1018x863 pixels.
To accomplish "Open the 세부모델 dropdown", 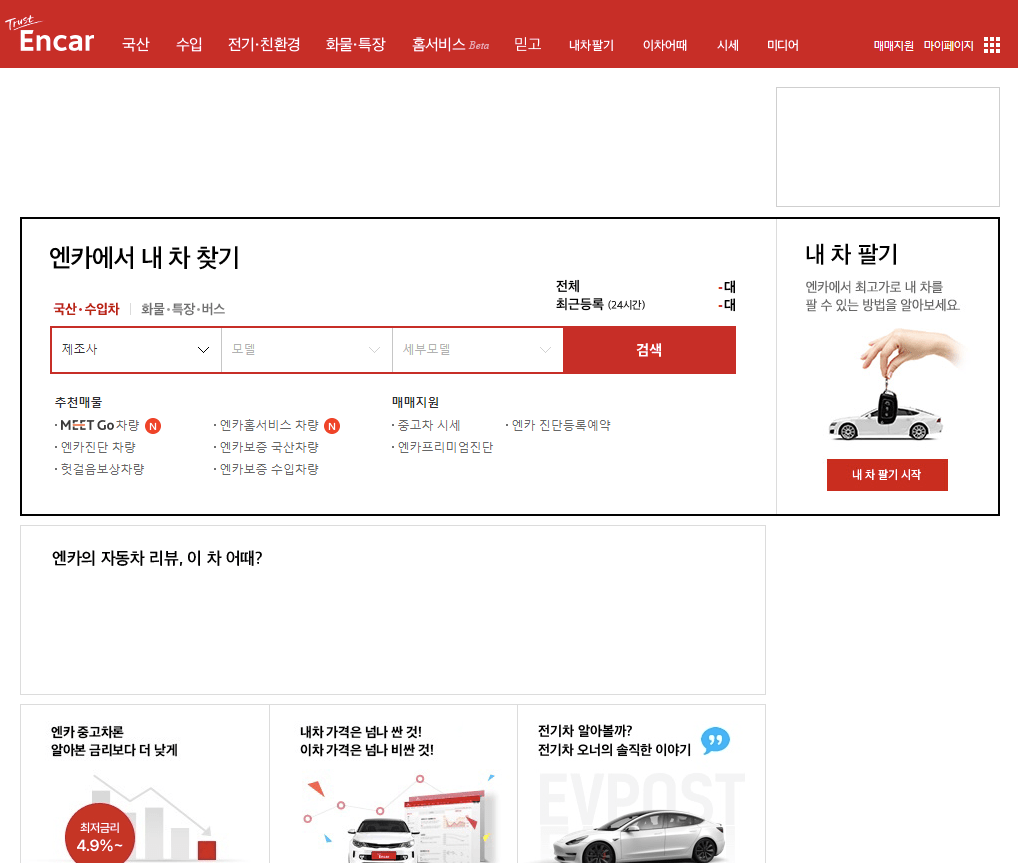I will coord(478,350).
